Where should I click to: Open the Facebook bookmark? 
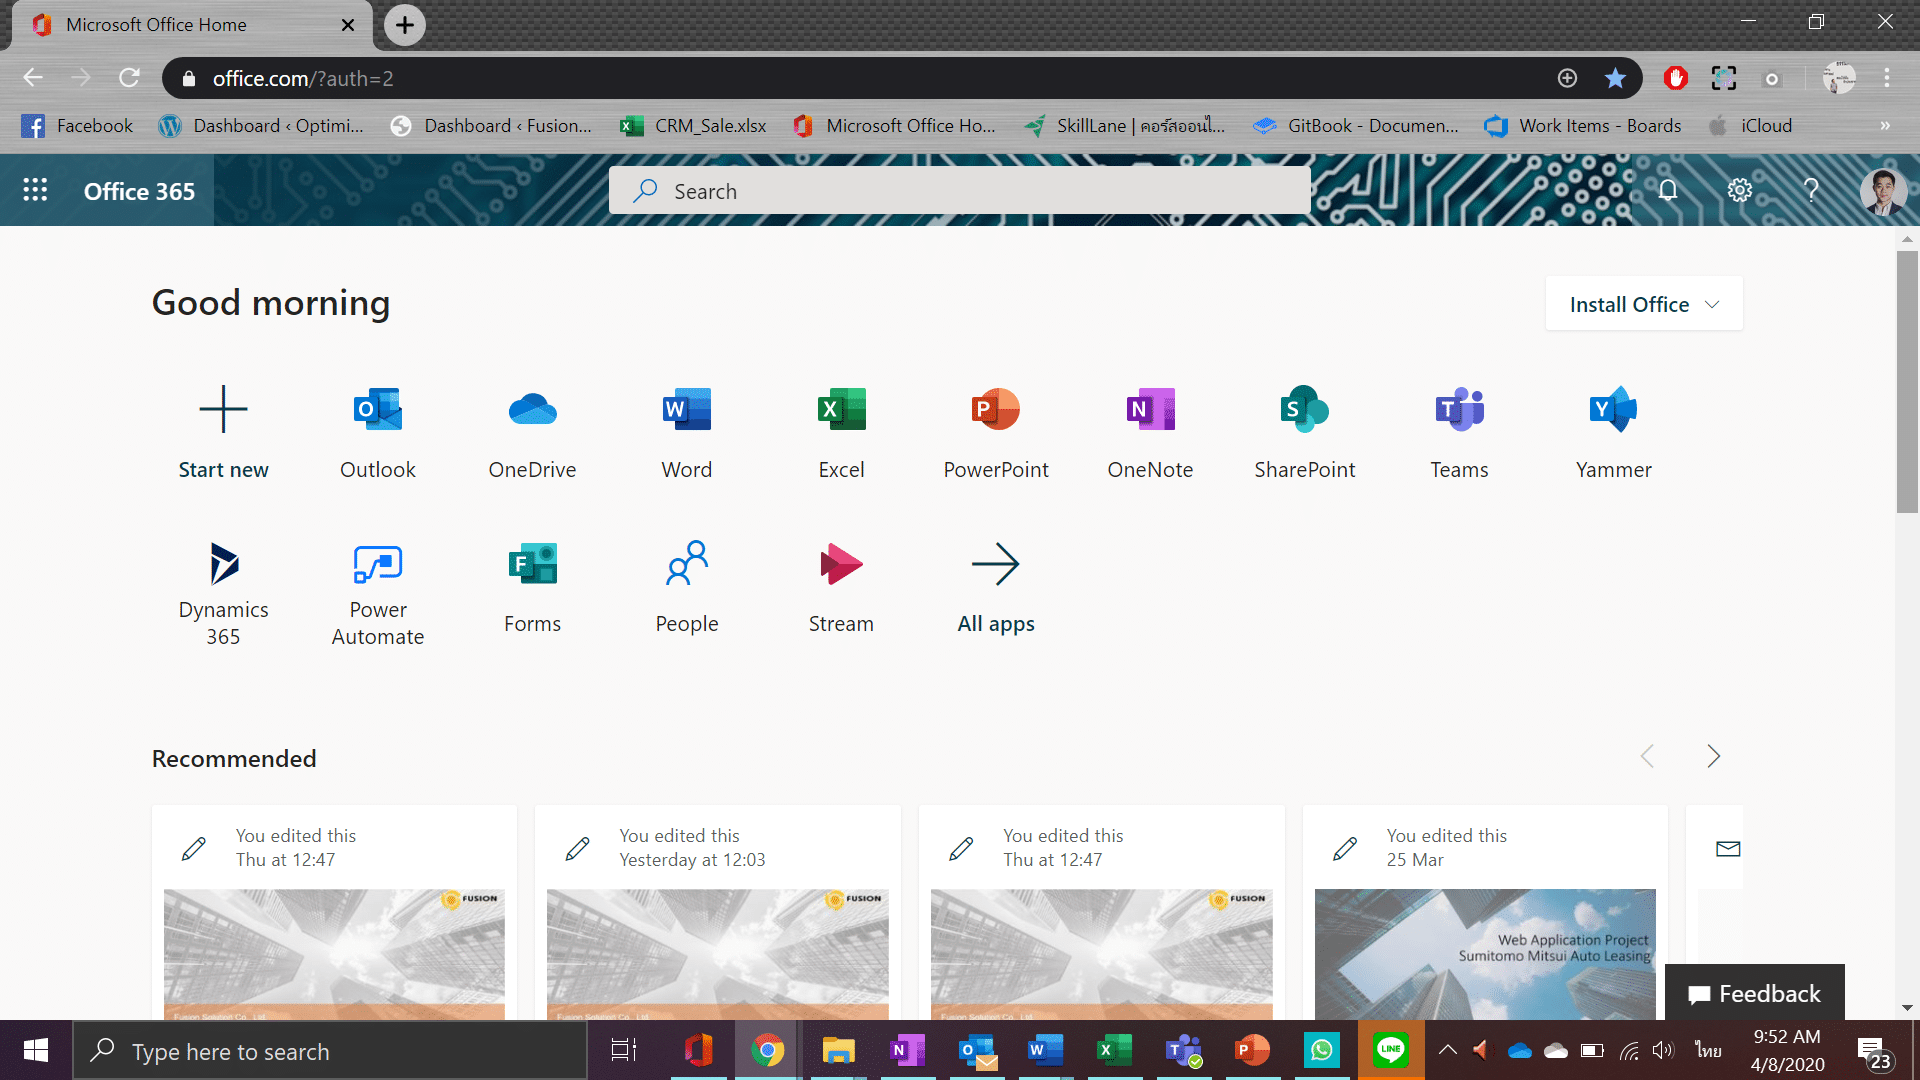77,126
